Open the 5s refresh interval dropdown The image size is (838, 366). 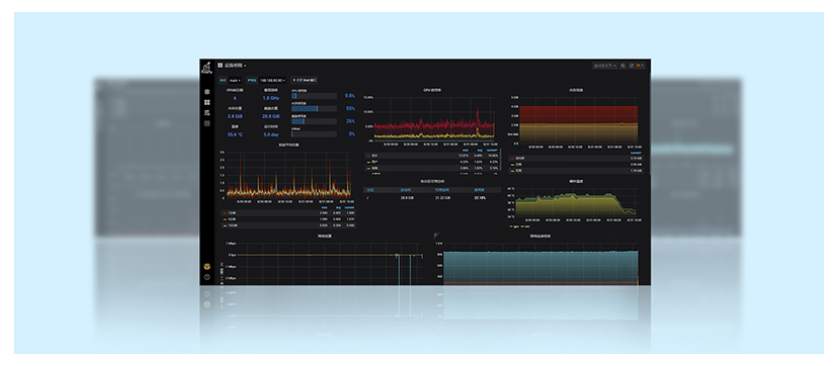click(640, 65)
